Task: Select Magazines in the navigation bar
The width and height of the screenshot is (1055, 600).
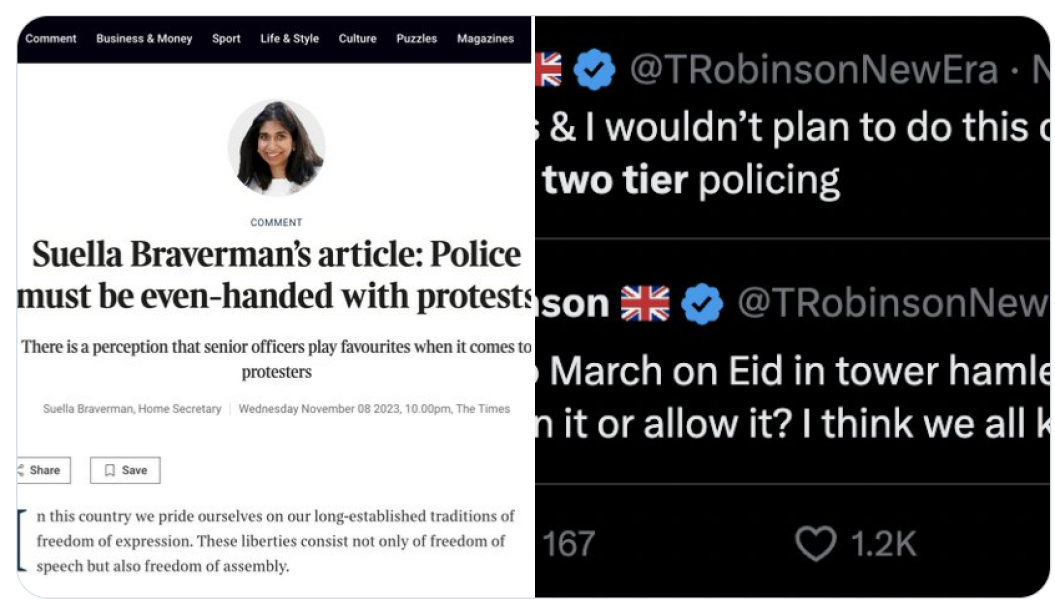Action: point(485,39)
